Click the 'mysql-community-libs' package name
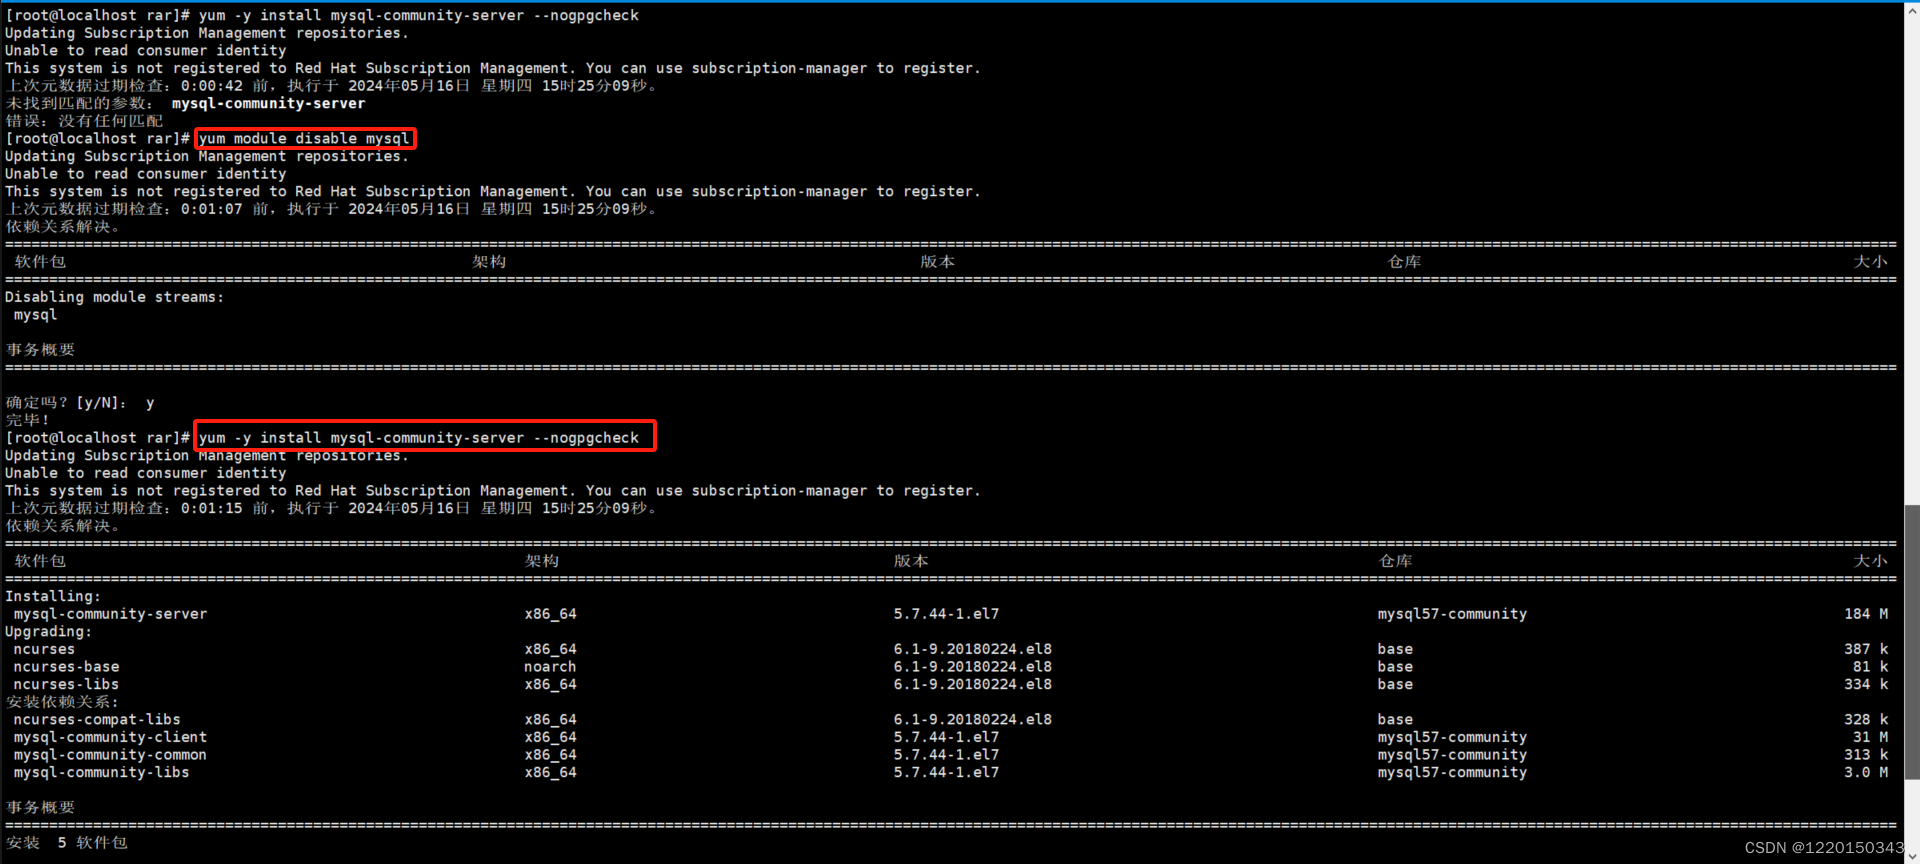The height and width of the screenshot is (864, 1920). click(102, 773)
